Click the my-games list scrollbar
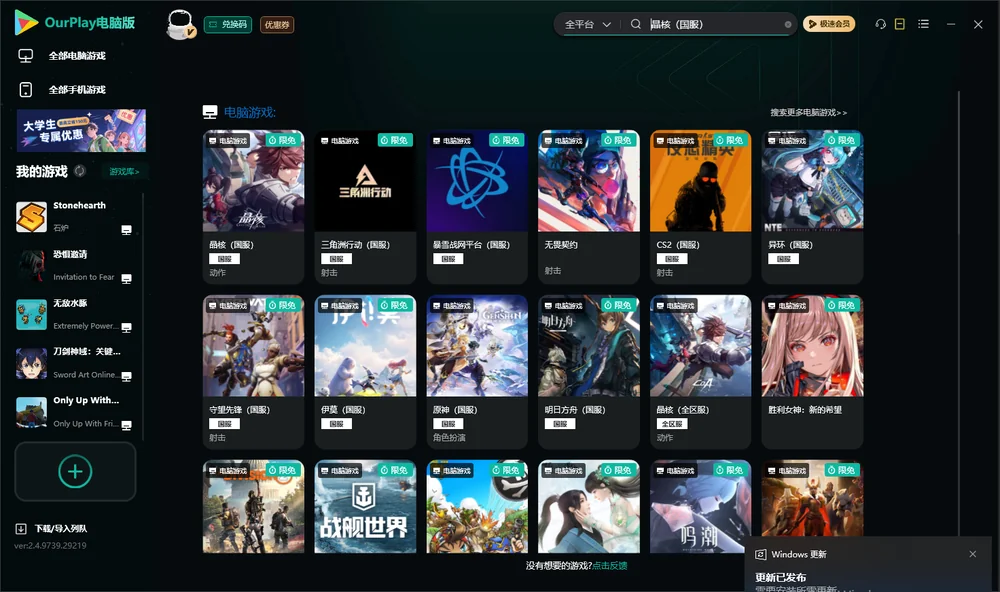 143,316
